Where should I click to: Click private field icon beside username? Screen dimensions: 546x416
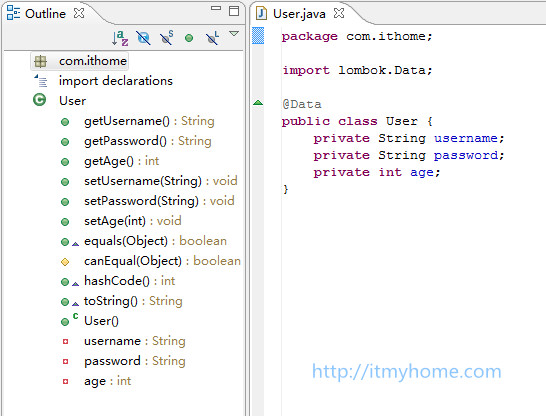point(65,342)
